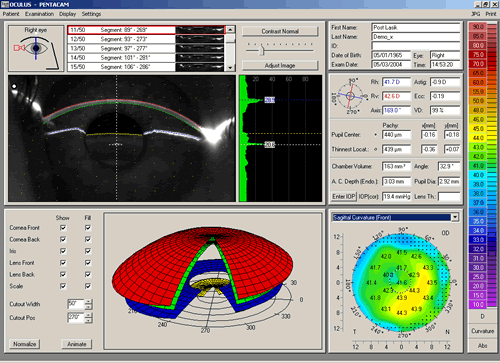Click the 45.0 yellow color scale swatch
This screenshot has height=363, width=500.
478,129
